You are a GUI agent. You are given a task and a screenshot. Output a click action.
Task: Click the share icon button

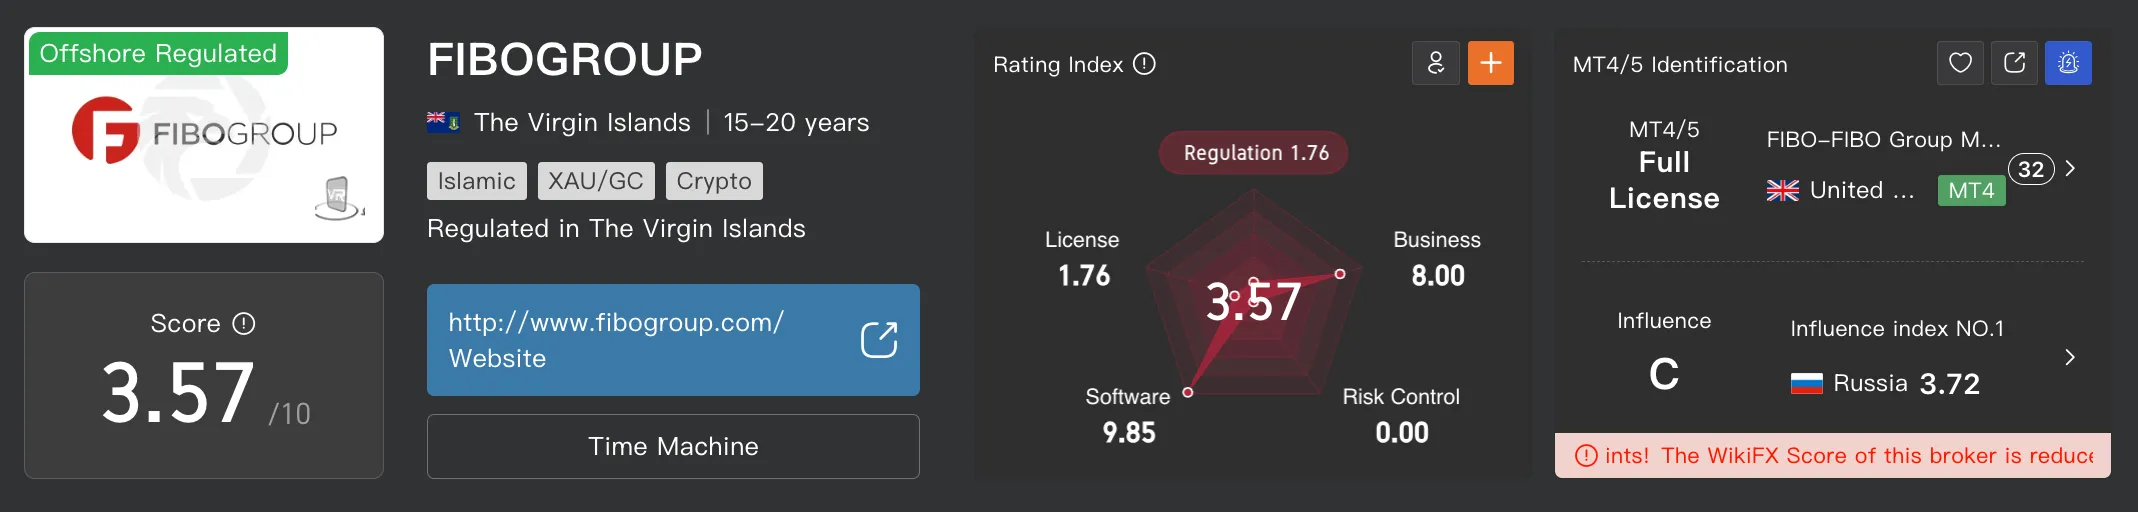tap(2015, 63)
